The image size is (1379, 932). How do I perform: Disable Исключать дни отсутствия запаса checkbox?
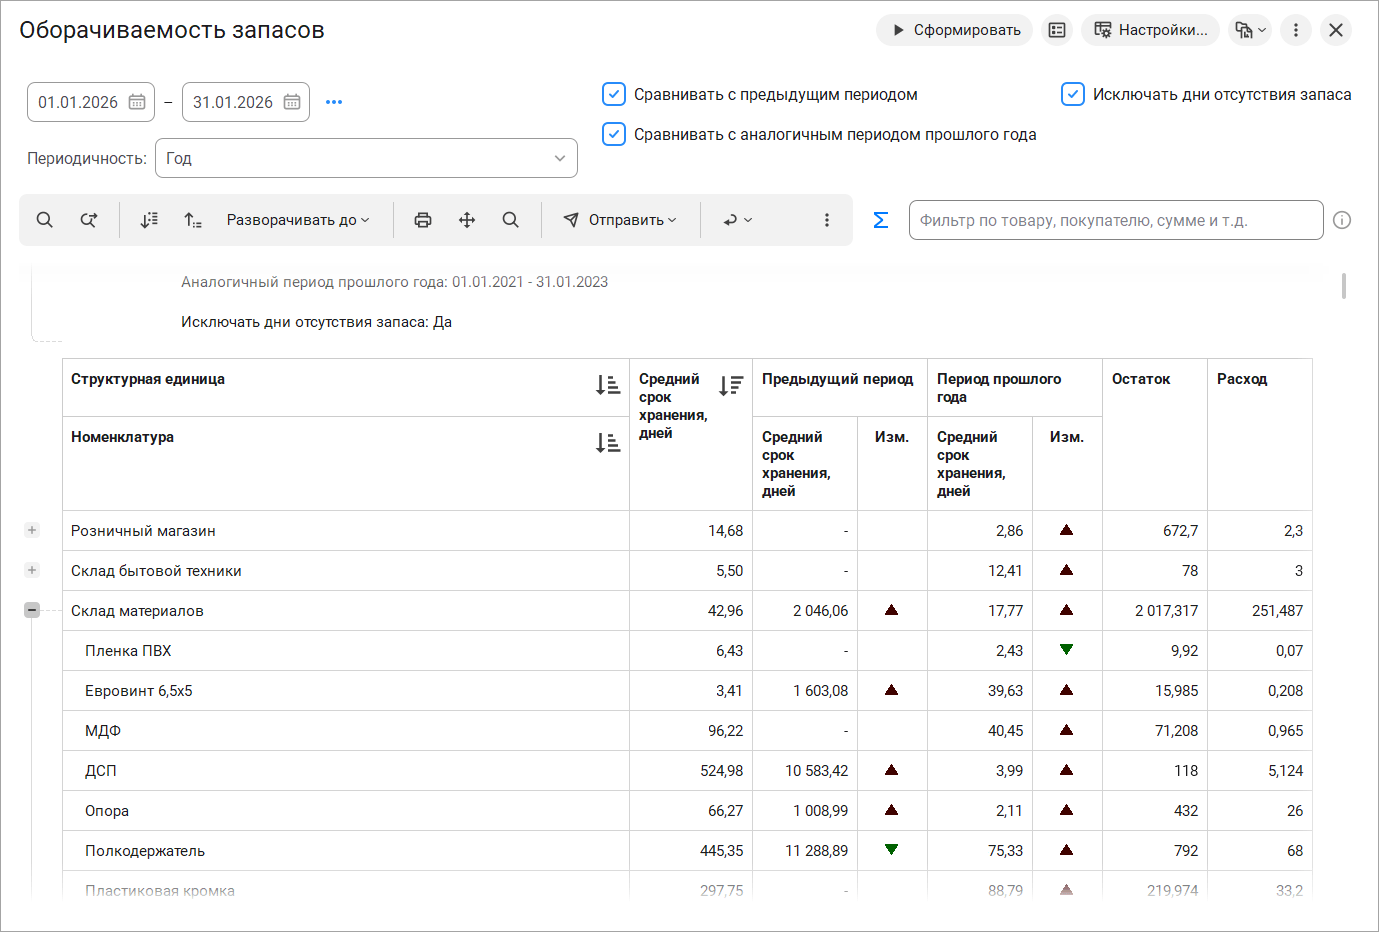(1073, 94)
